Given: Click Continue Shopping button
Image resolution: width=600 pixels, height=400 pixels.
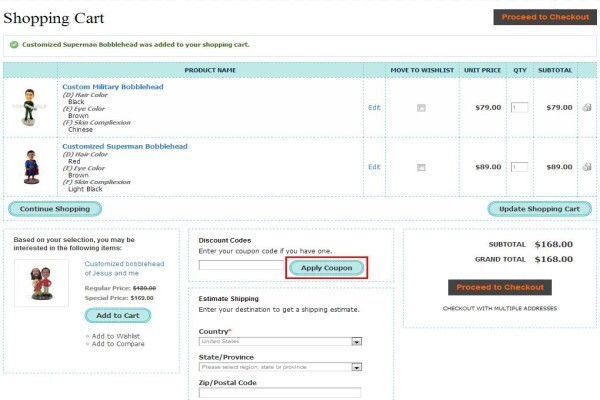Looking at the screenshot, I should [x=55, y=209].
